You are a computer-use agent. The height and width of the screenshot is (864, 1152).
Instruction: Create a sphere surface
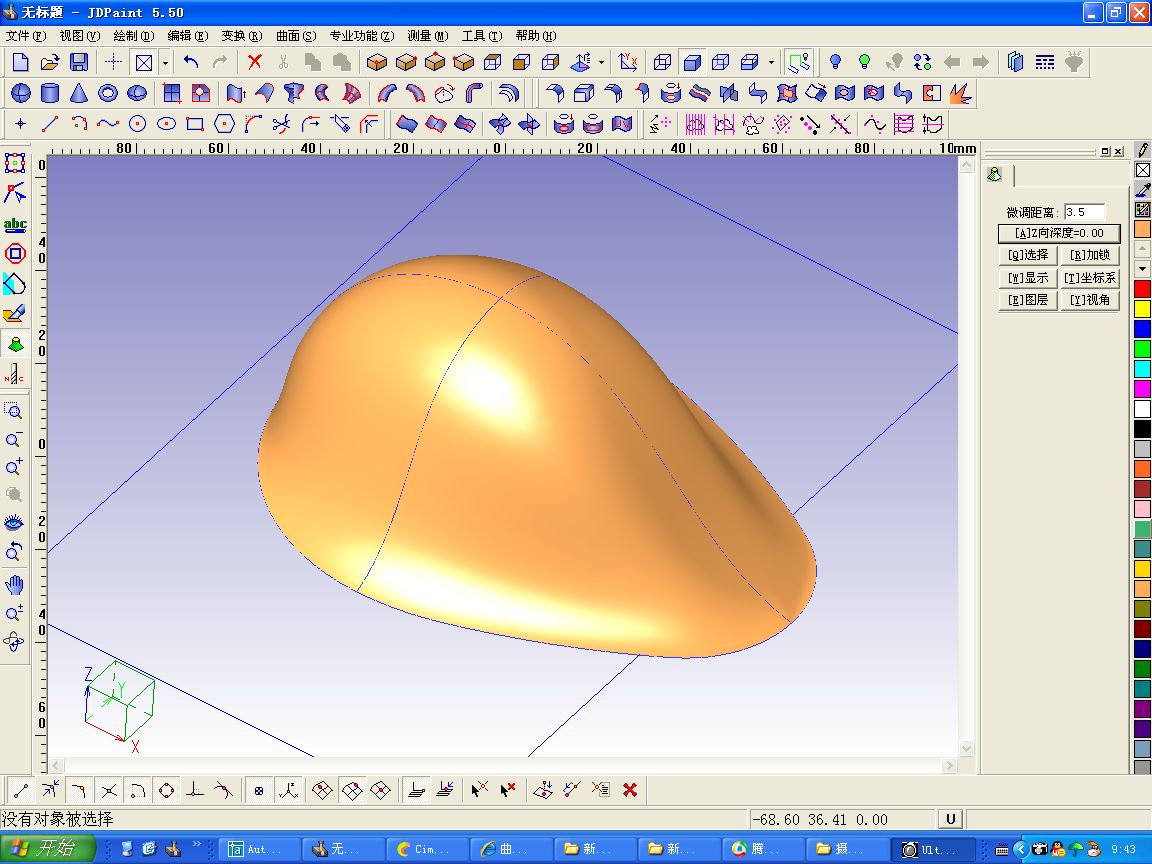[21, 93]
